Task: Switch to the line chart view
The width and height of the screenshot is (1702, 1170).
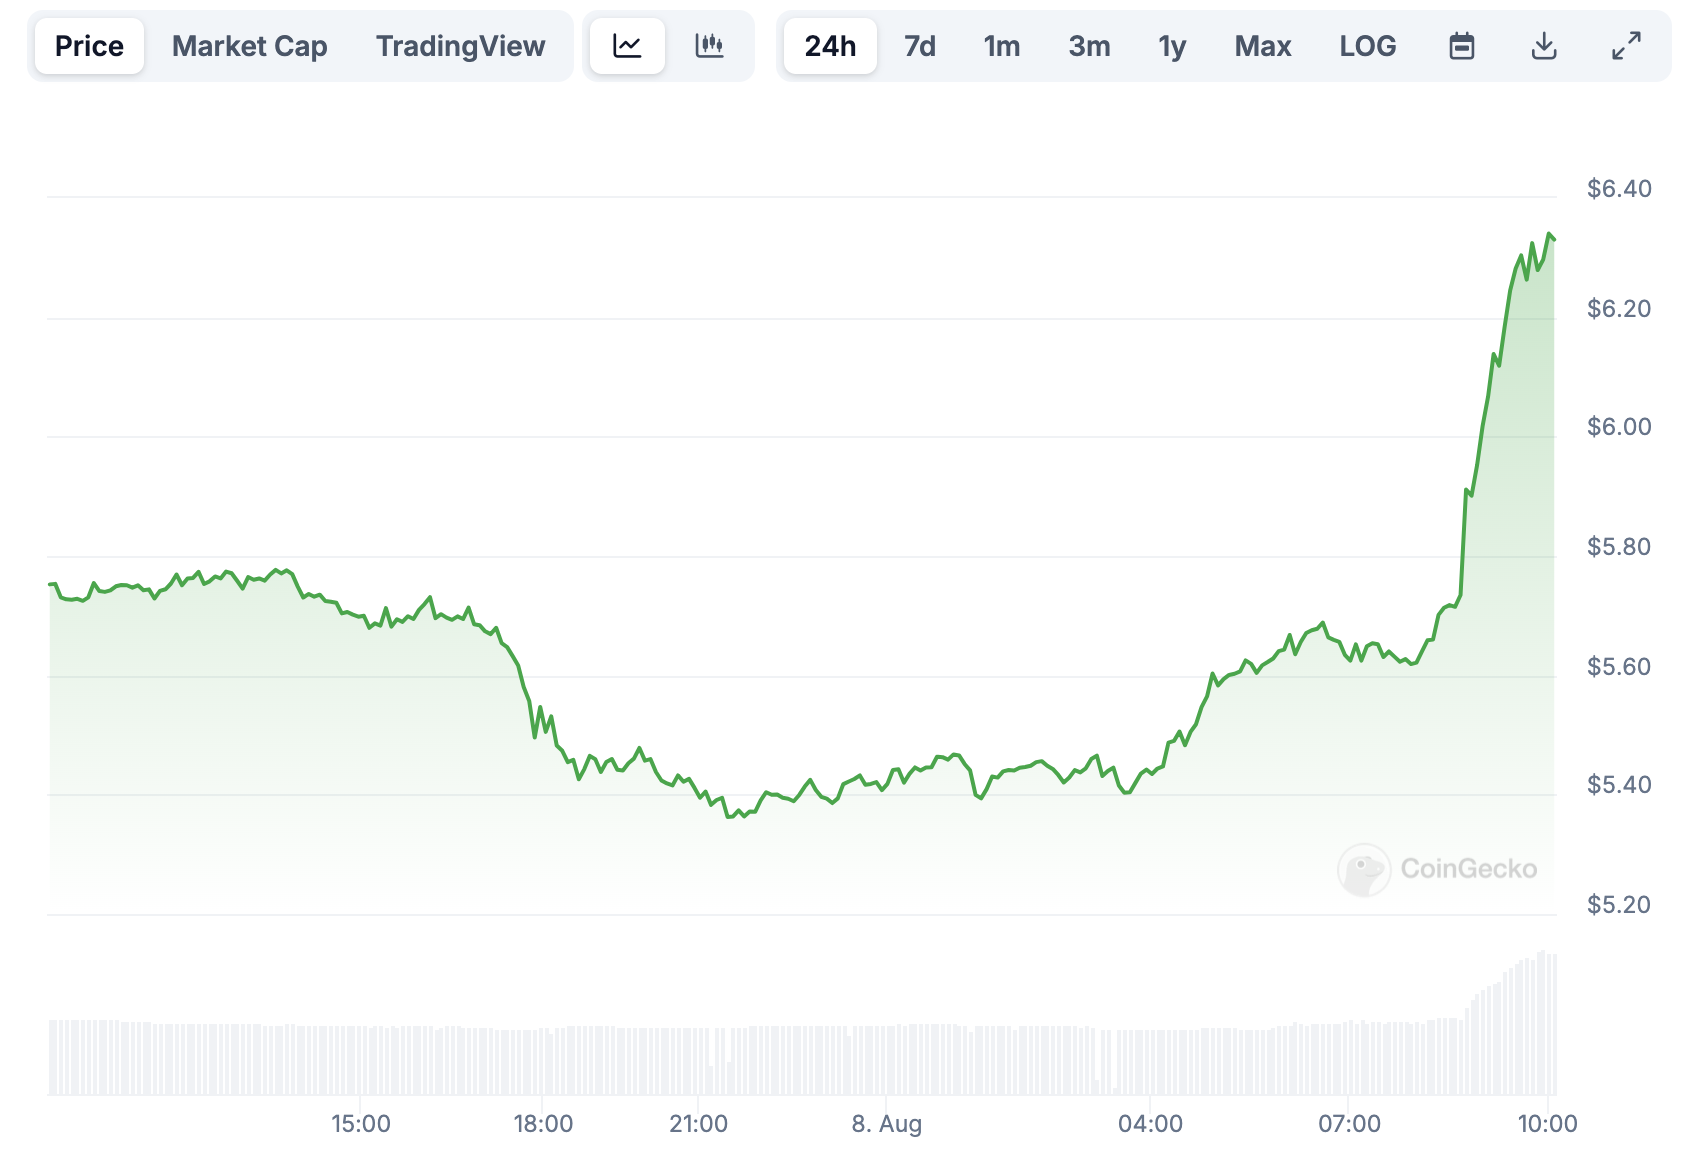Action: [627, 46]
